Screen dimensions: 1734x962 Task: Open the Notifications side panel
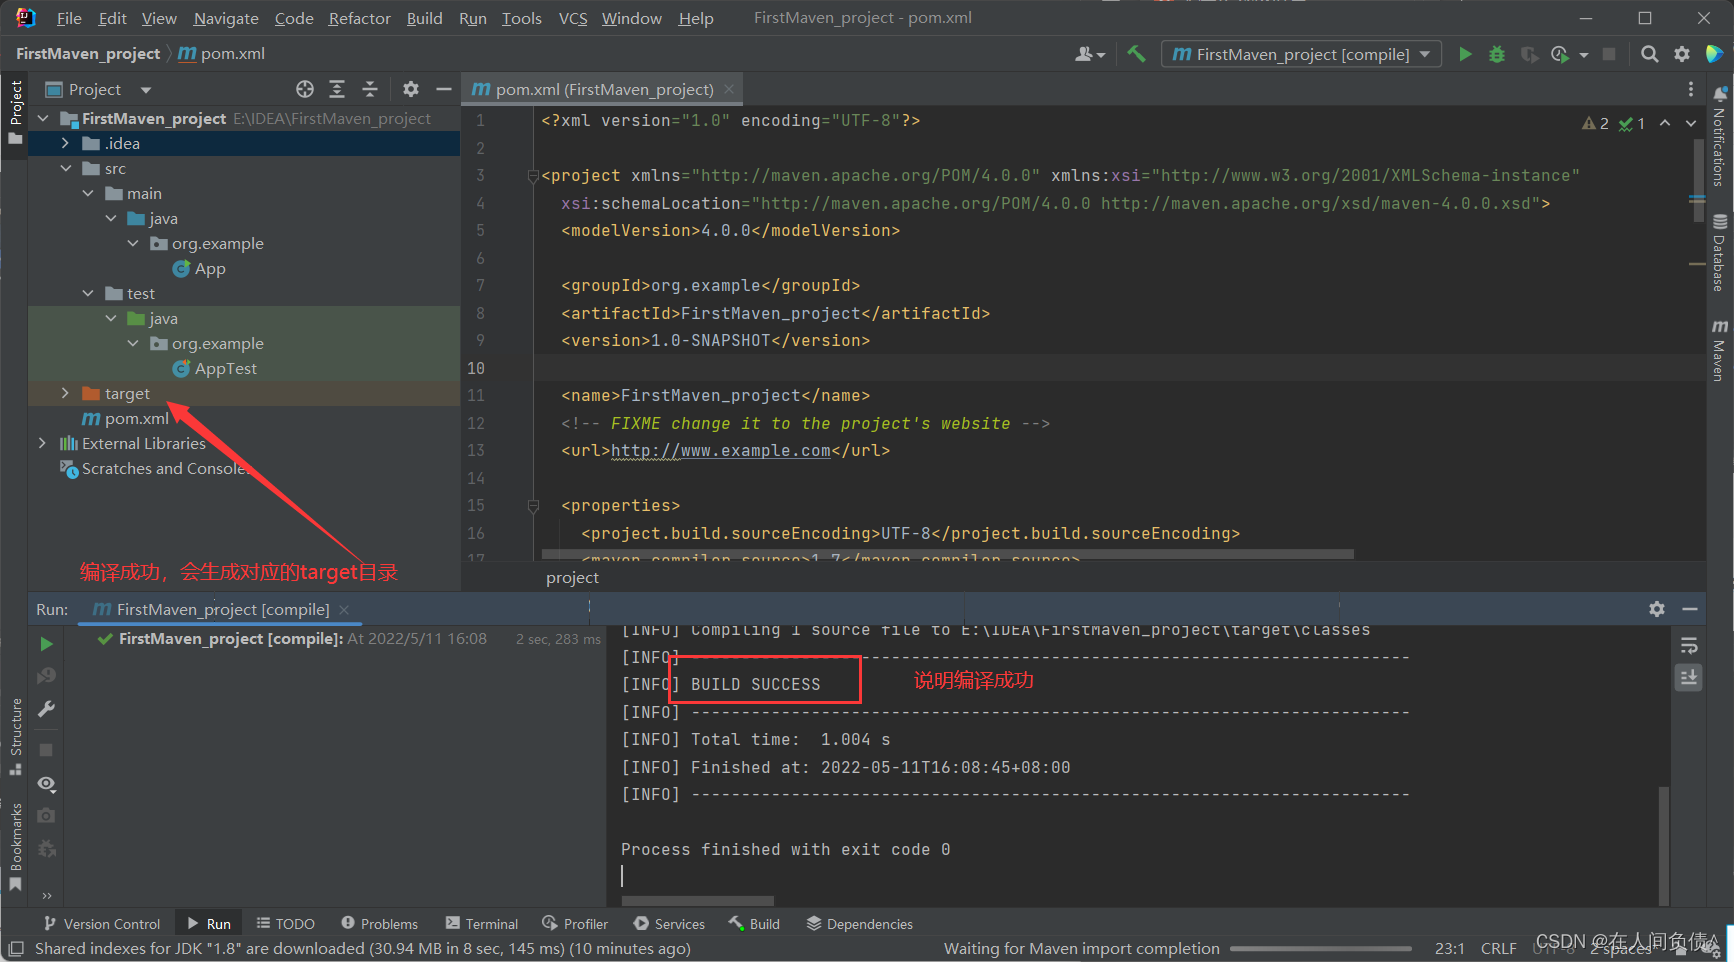pos(1719,137)
